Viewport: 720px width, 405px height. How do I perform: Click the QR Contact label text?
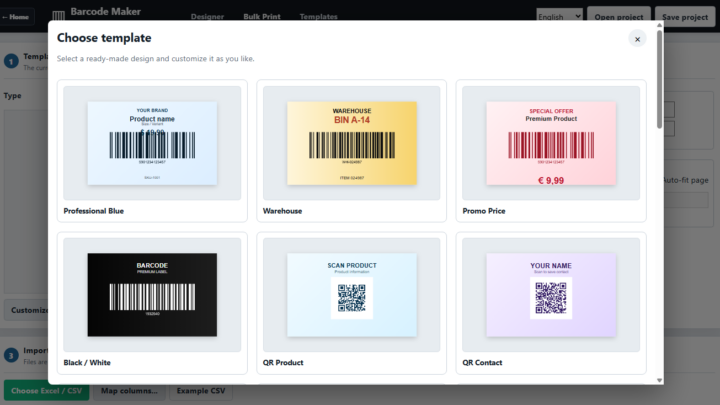coord(482,362)
